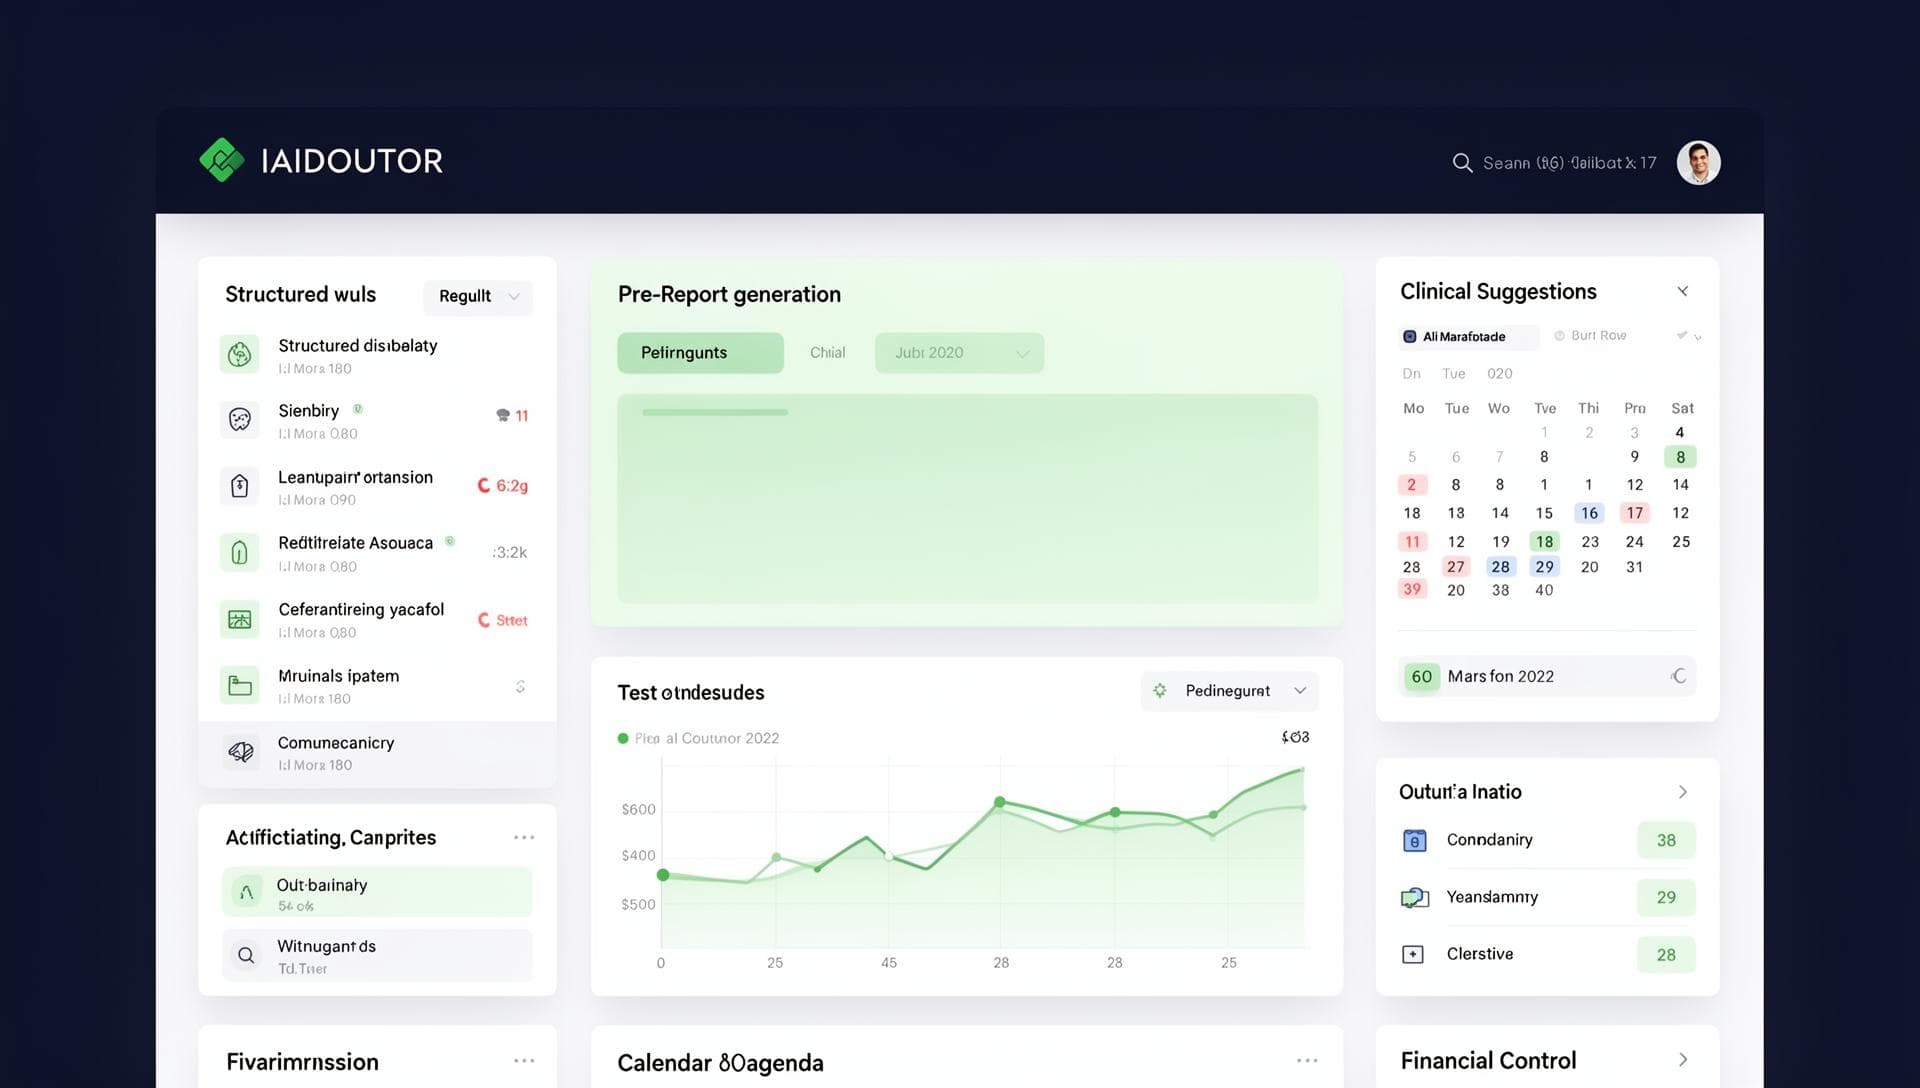This screenshot has width=1920, height=1088.
Task: Toggle the Ali Marafotade filter chip
Action: click(x=1467, y=336)
